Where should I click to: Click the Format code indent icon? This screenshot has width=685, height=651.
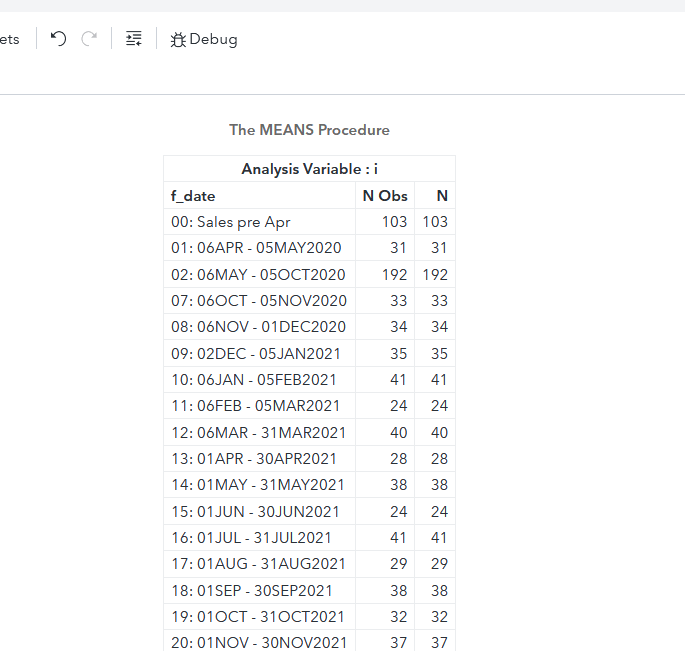tap(134, 39)
